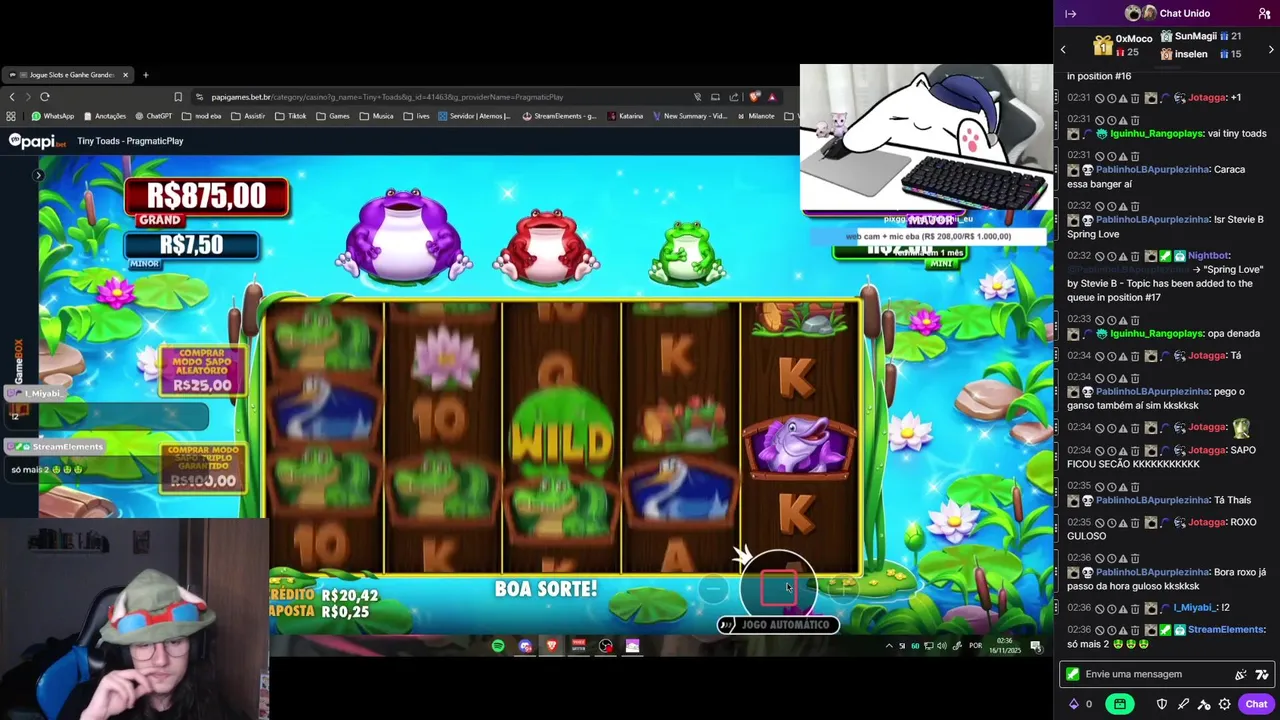Close the Jogue Slots browser tab
This screenshot has height=720, width=1280.
(x=125, y=75)
